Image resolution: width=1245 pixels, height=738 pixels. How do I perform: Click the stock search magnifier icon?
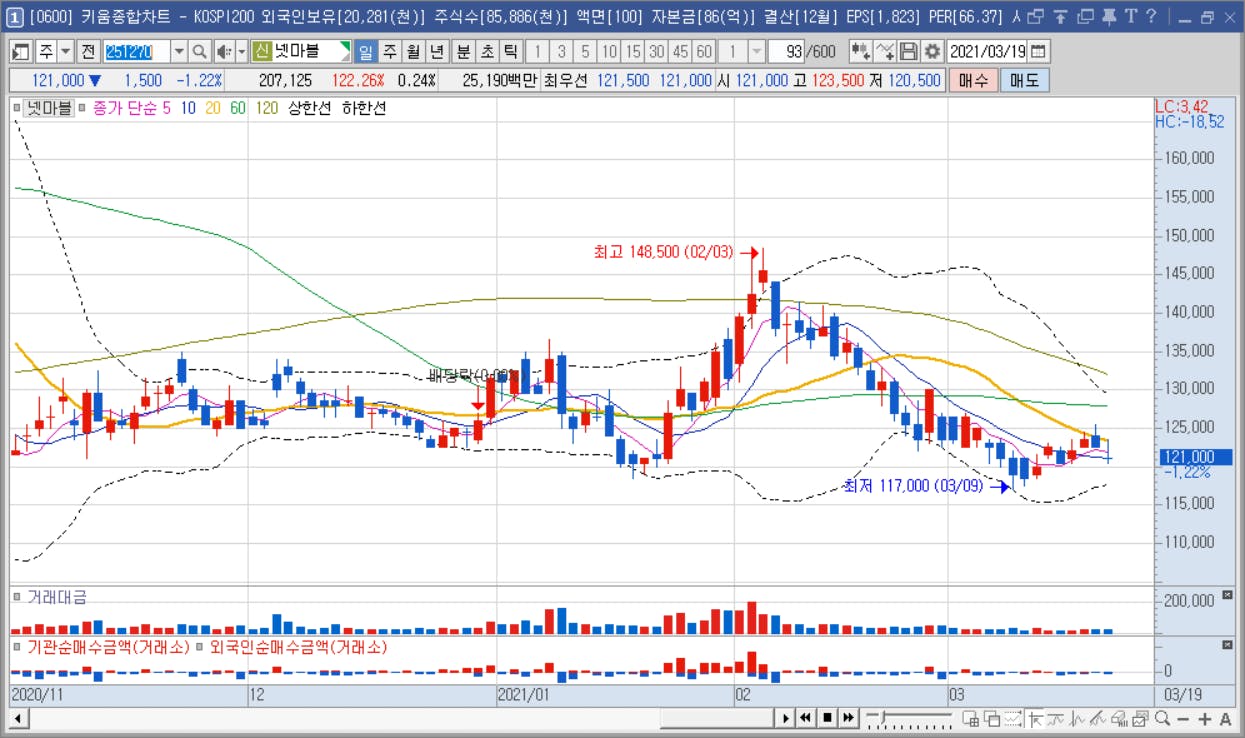pyautogui.click(x=199, y=52)
